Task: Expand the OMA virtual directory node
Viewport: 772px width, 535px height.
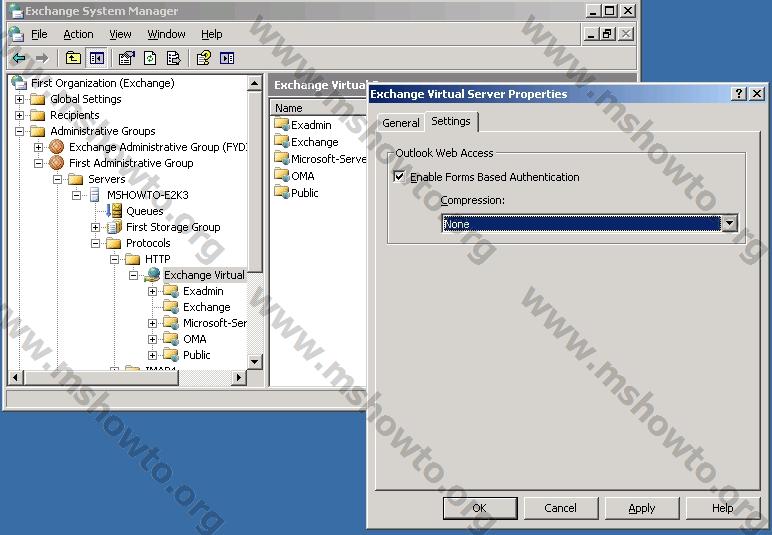Action: click(x=153, y=339)
